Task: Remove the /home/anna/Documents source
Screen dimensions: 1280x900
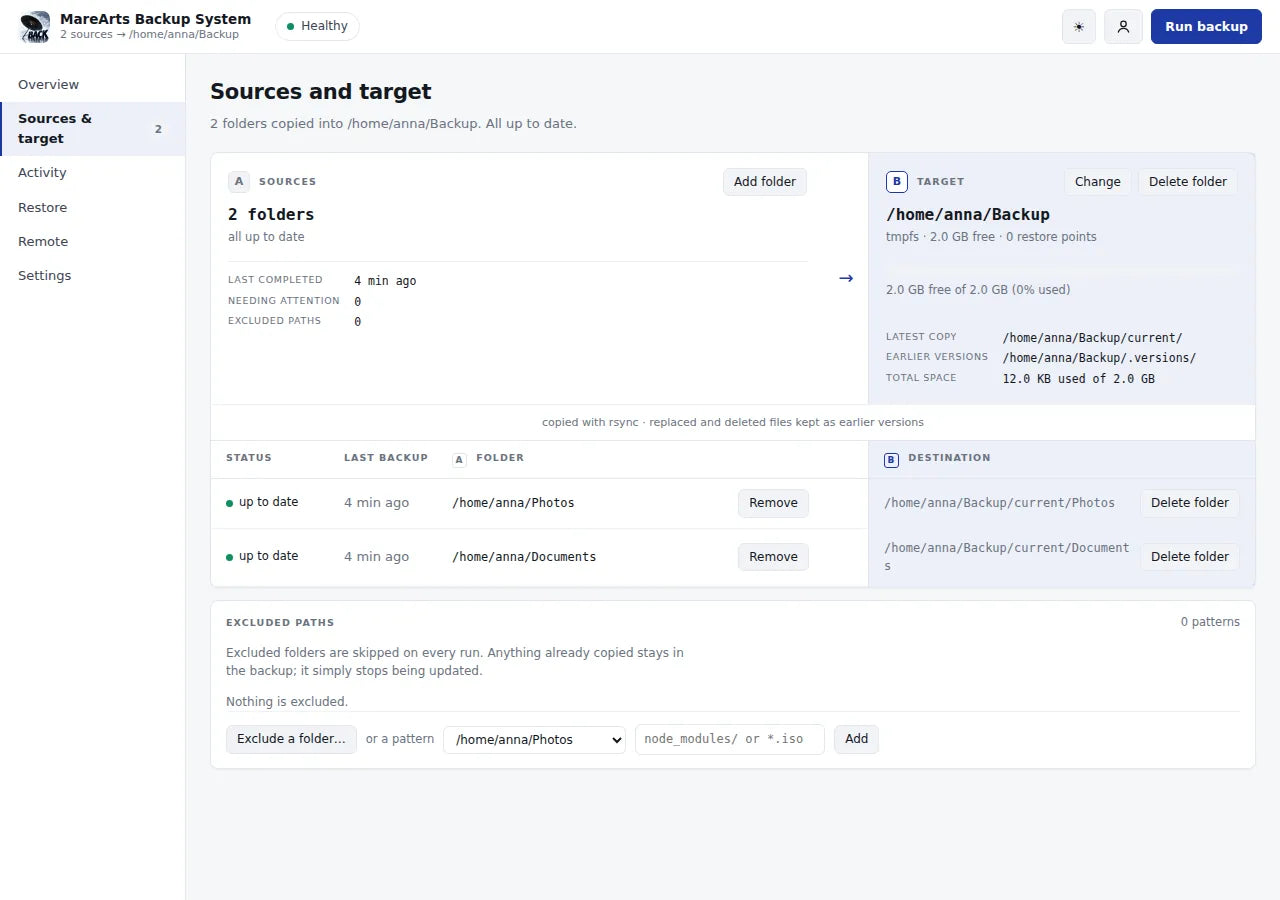Action: (x=773, y=557)
